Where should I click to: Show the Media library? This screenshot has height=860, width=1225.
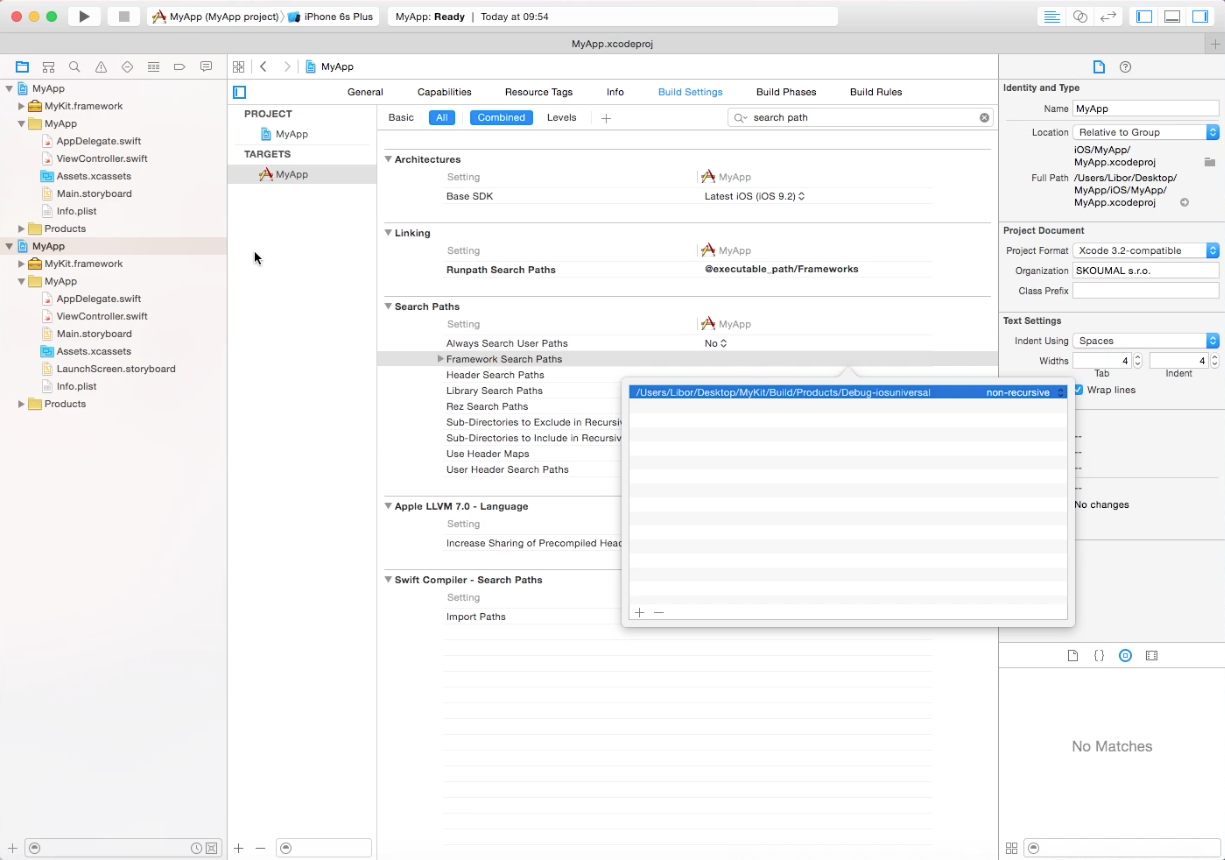click(x=1151, y=656)
